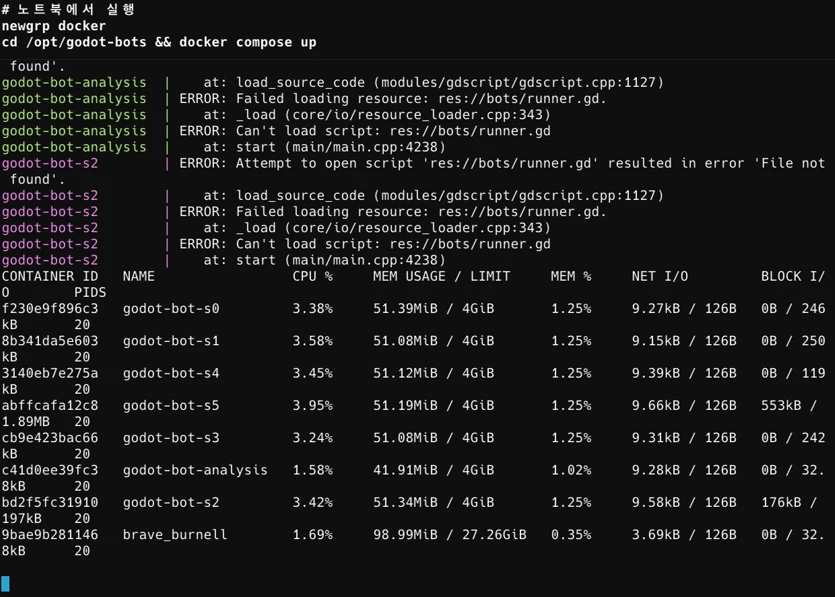Click the 'Can't load script' error in the godot-bot-s2 log

click(308, 244)
